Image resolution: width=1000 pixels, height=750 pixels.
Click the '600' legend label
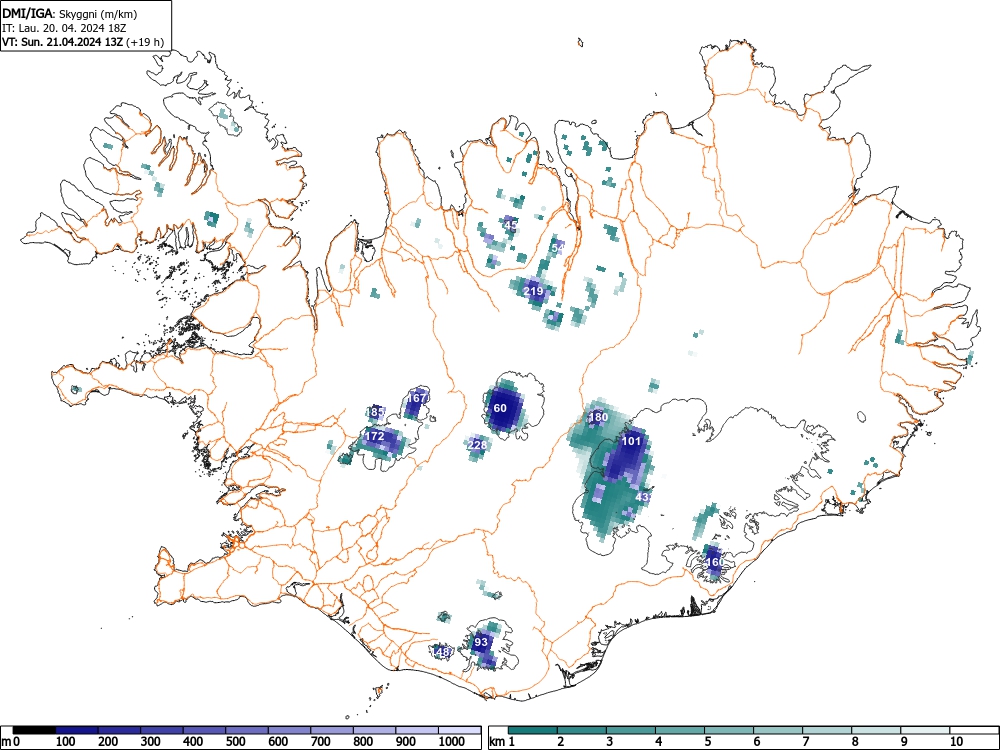[x=279, y=742]
